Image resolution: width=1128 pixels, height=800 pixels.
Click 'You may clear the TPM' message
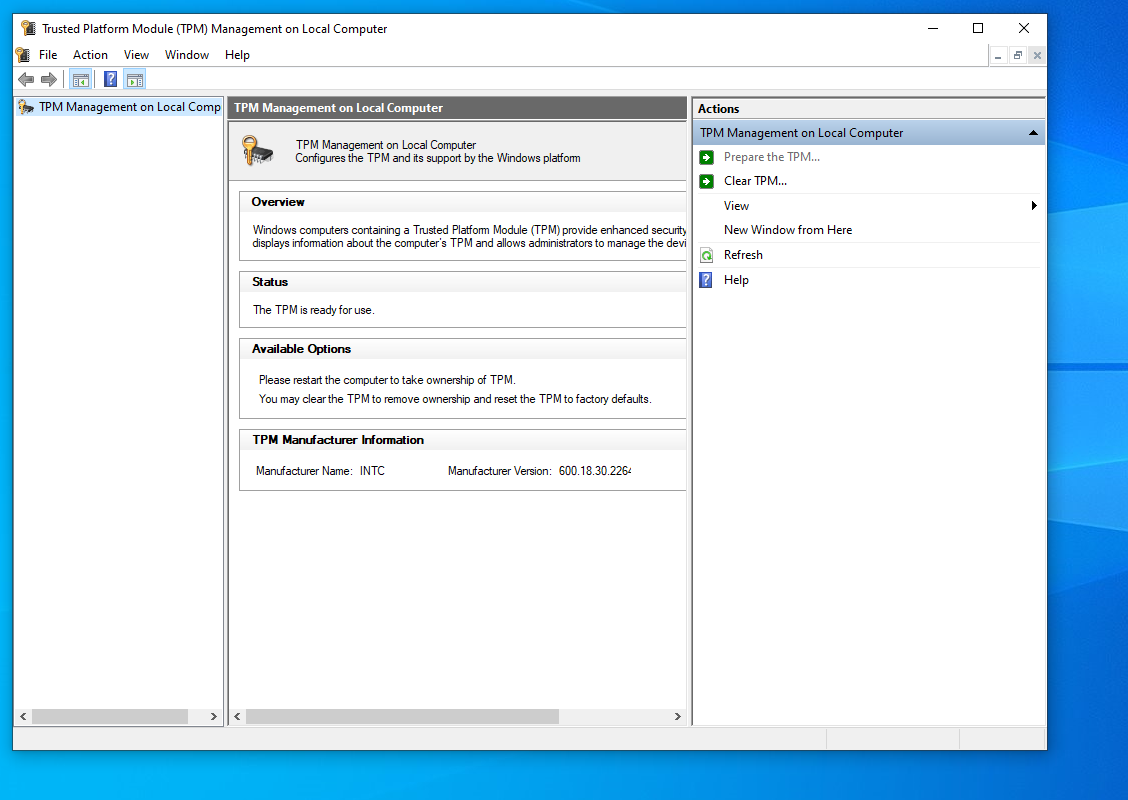[455, 399]
